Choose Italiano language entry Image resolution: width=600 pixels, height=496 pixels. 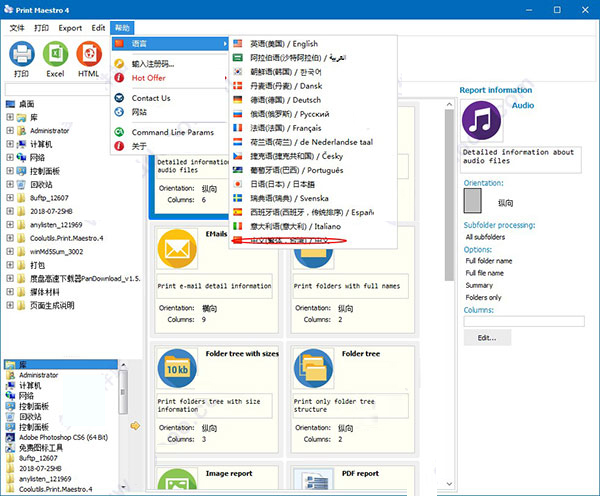pyautogui.click(x=313, y=226)
